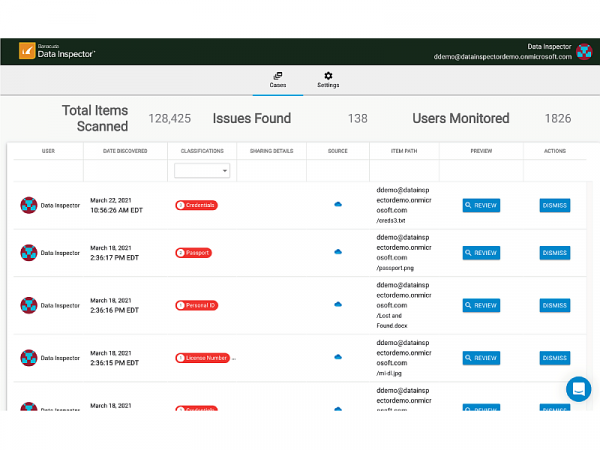600x450 pixels.
Task: Click the Credentials classification tag
Action: pyautogui.click(x=196, y=205)
